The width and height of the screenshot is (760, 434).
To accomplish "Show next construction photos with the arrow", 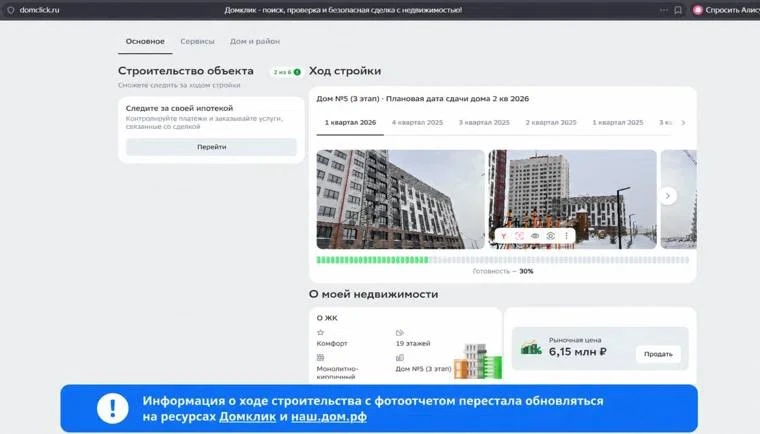I will point(667,196).
